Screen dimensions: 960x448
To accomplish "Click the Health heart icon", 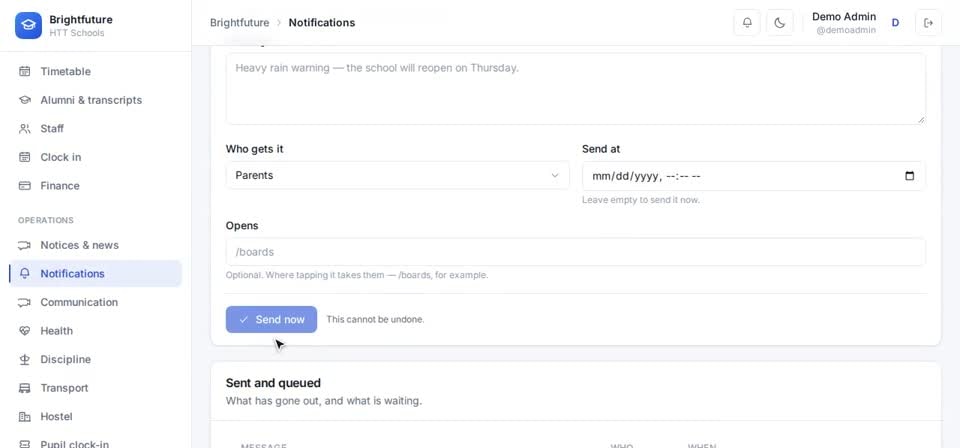I will pyautogui.click(x=24, y=330).
